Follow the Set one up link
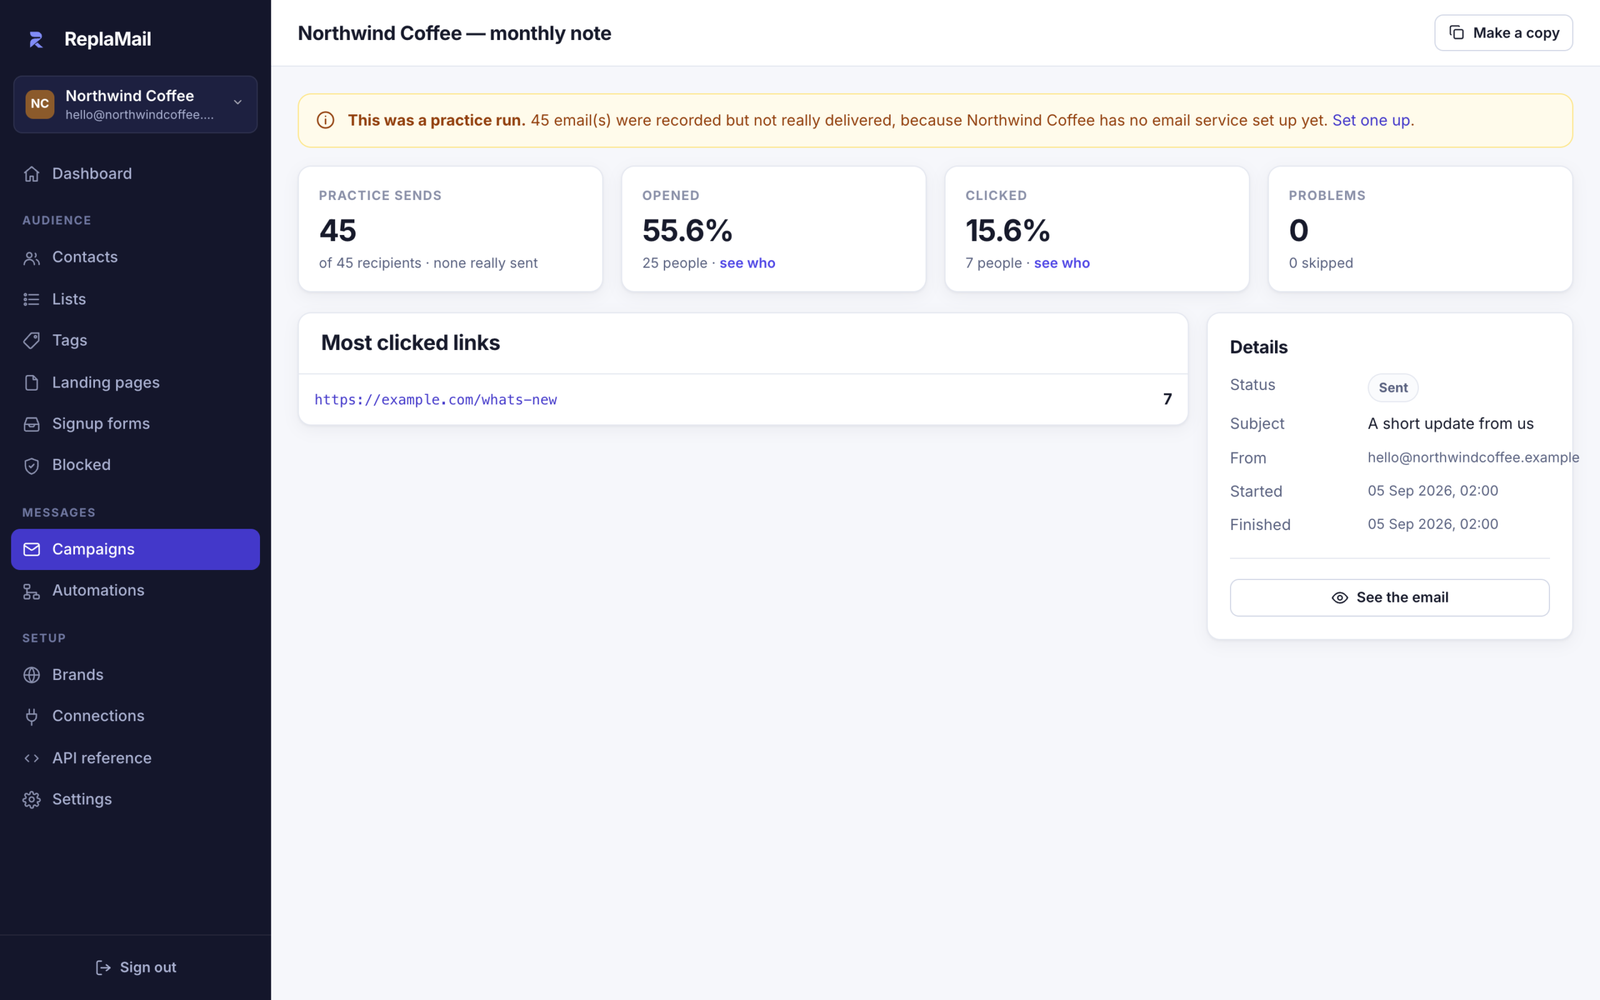The image size is (1600, 1000). pyautogui.click(x=1371, y=120)
